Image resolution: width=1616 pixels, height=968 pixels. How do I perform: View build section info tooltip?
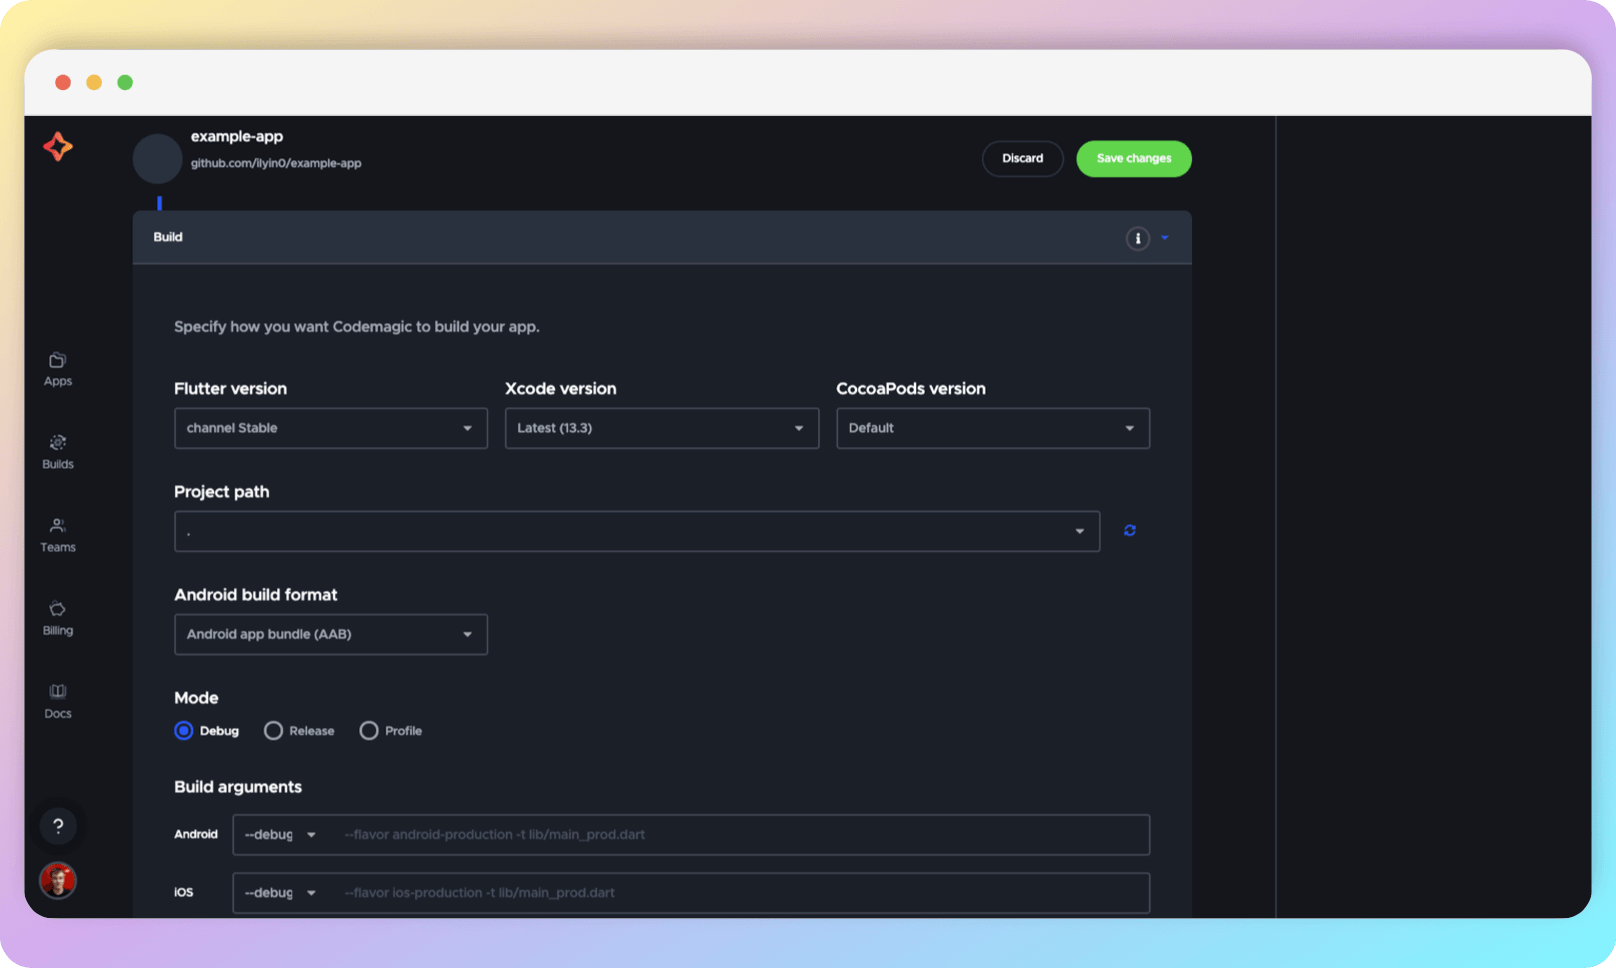[x=1137, y=238]
